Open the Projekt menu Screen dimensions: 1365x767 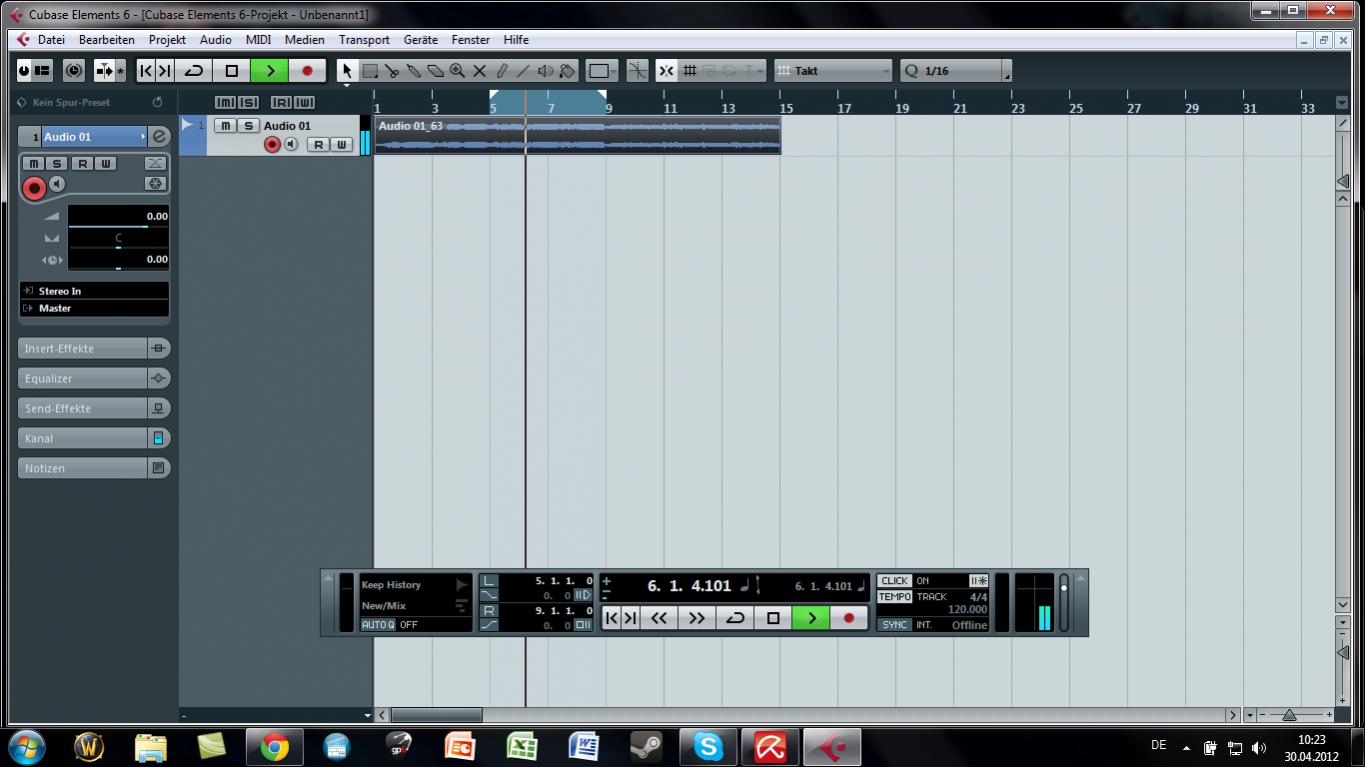tap(168, 40)
